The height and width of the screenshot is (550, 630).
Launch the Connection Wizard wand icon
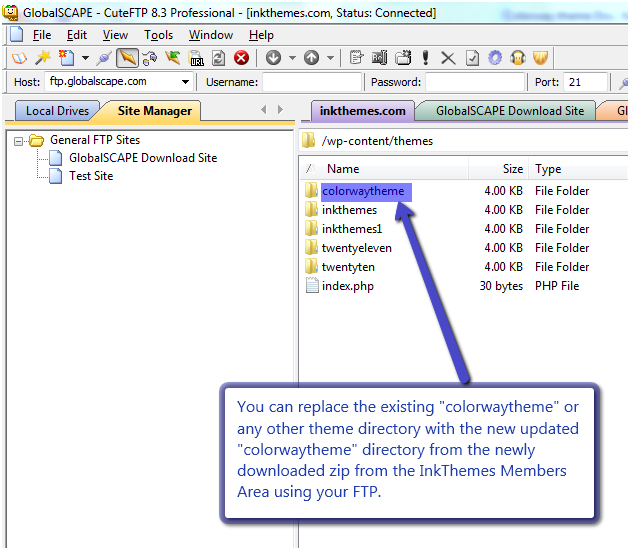[x=43, y=58]
